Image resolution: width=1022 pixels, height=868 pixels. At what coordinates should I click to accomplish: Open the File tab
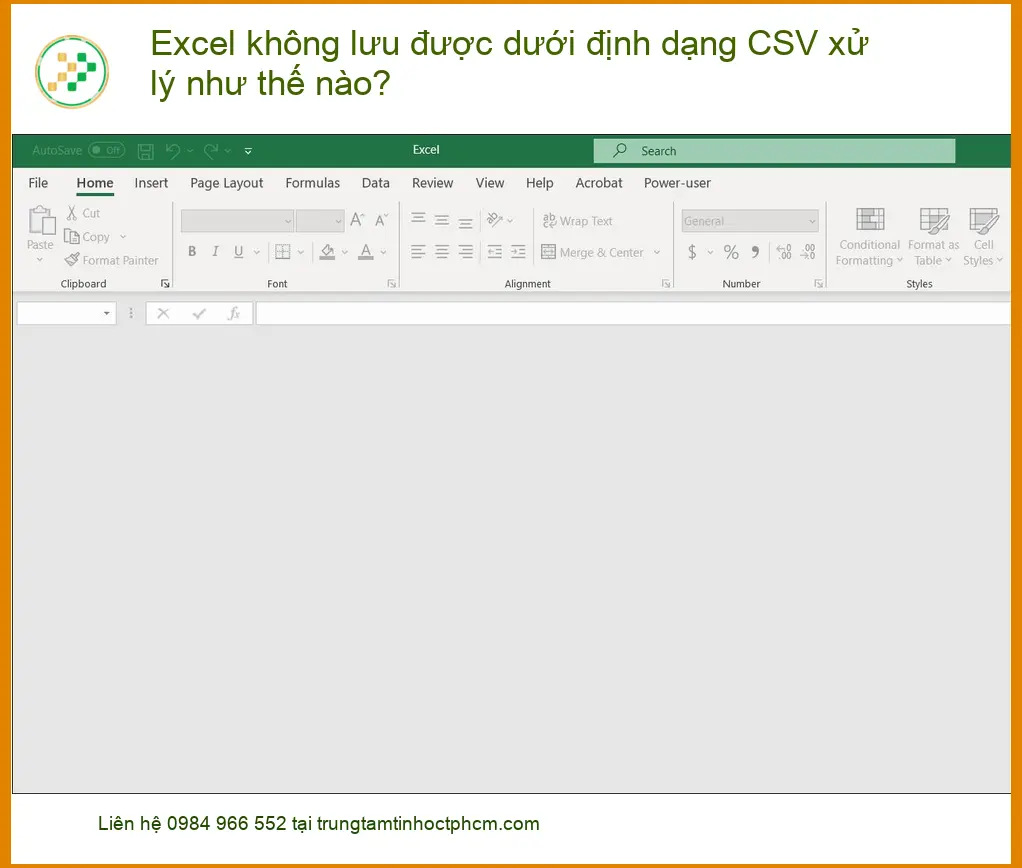click(x=38, y=183)
